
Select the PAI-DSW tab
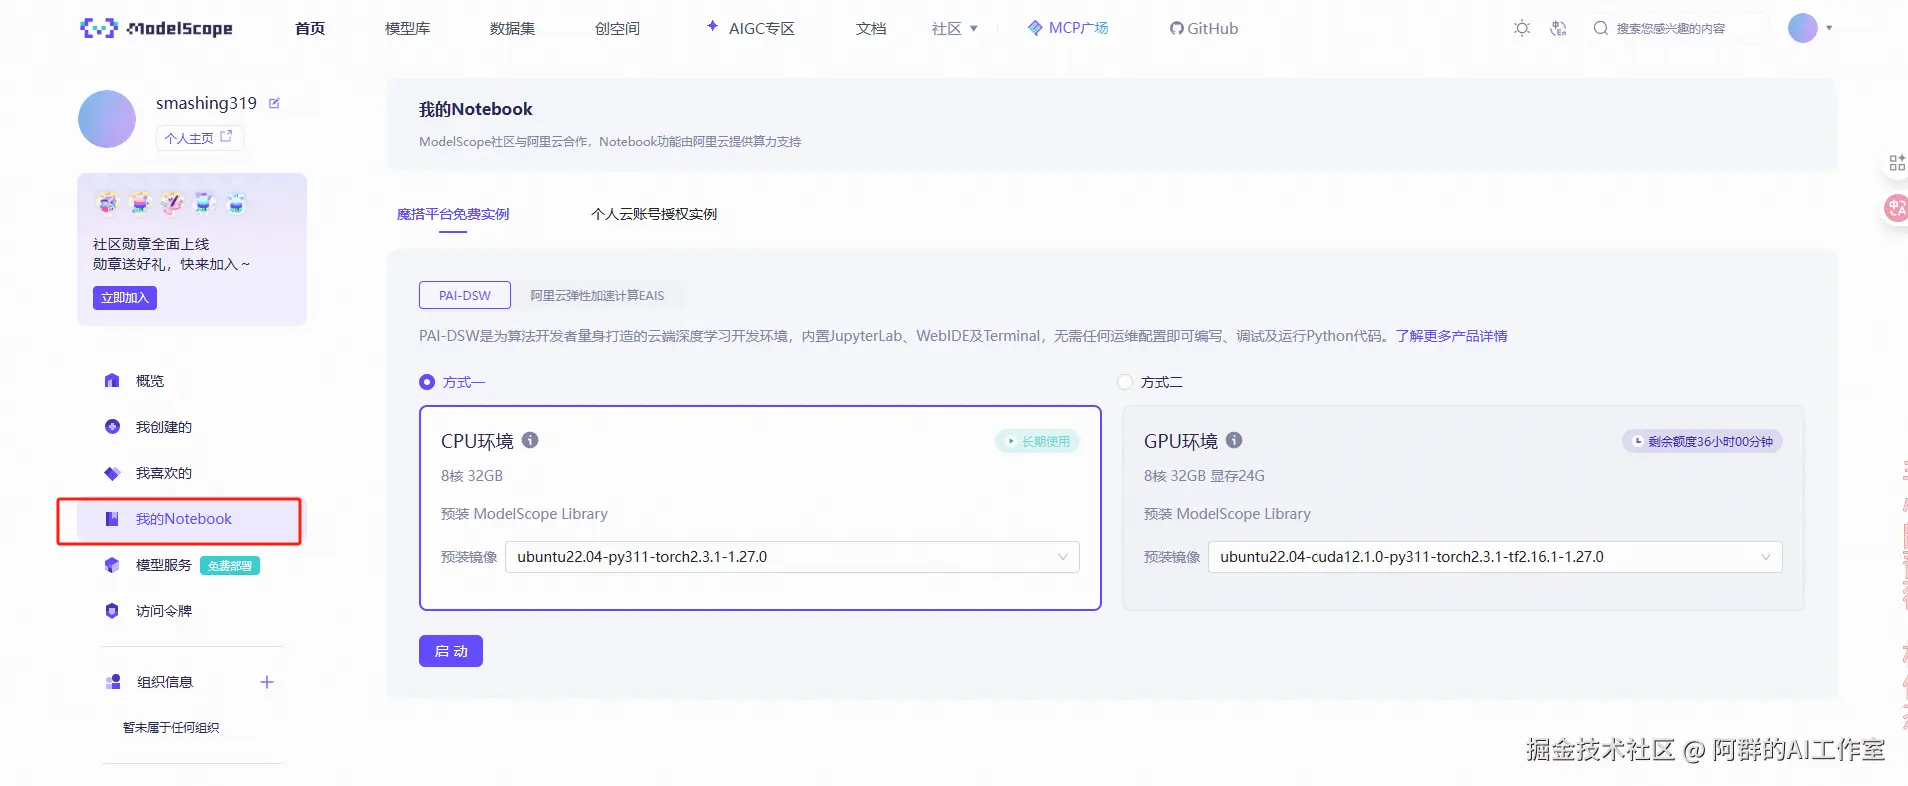point(465,295)
